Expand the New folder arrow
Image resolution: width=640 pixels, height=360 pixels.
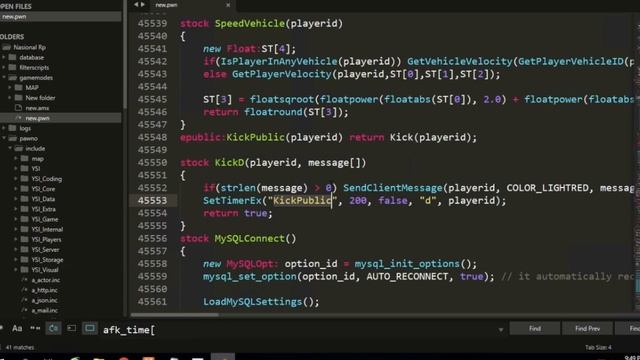pyautogui.click(x=10, y=98)
